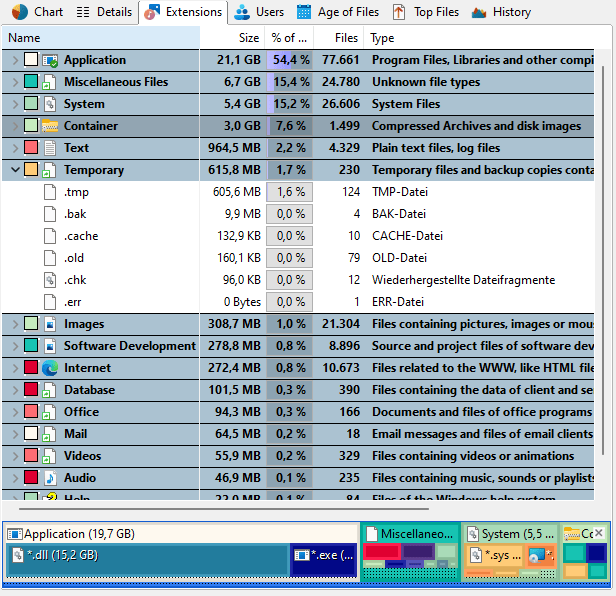Expand the Images file group
The width and height of the screenshot is (616, 596).
click(15, 324)
